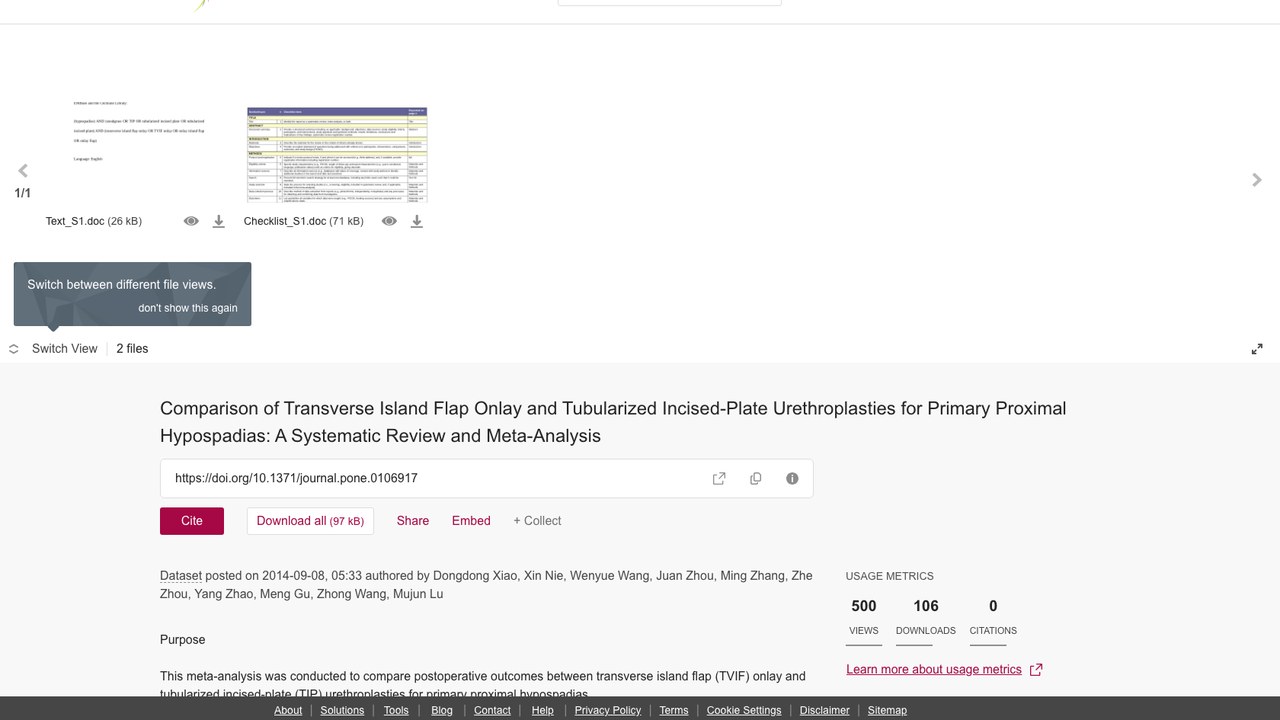Open fullscreen view with the expand icon
Image resolution: width=1280 pixels, height=720 pixels.
1257,349
